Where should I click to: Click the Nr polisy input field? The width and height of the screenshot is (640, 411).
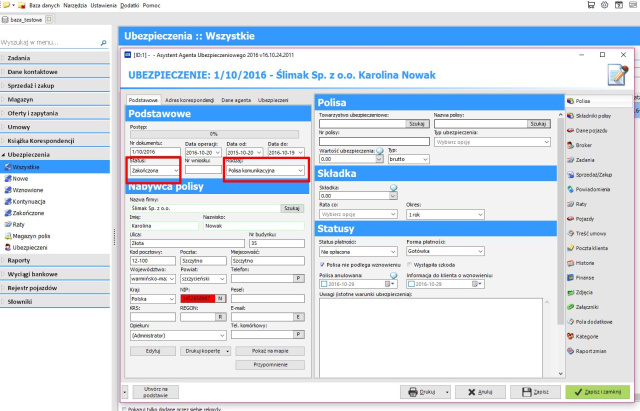(374, 141)
